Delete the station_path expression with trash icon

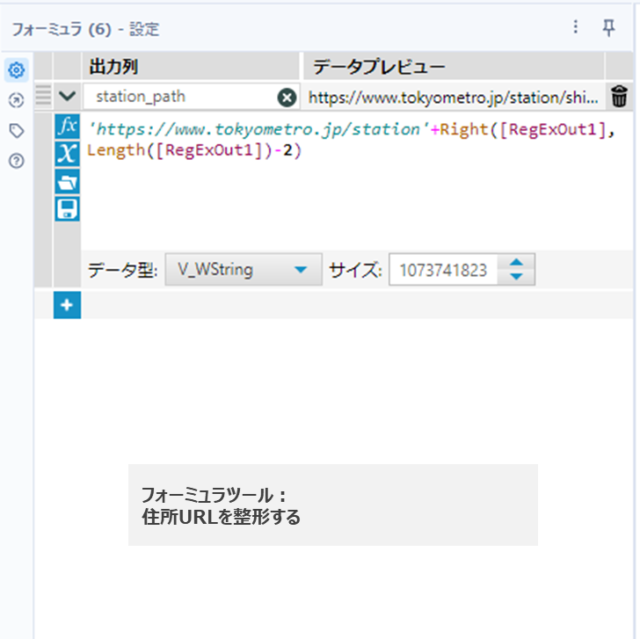click(x=620, y=97)
